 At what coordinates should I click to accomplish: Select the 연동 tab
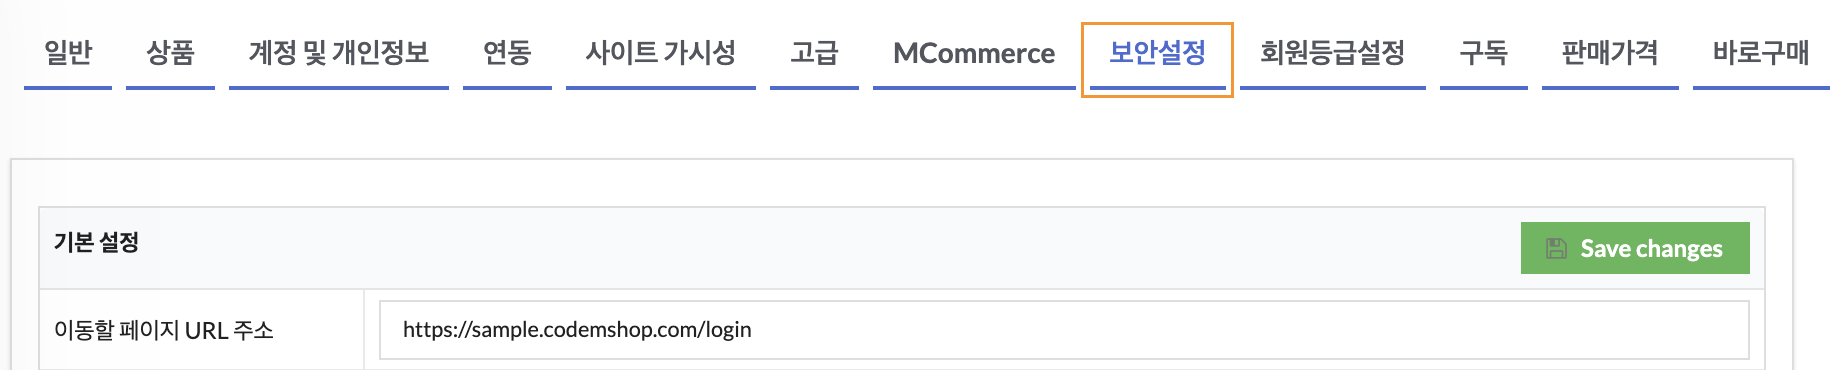pos(507,52)
